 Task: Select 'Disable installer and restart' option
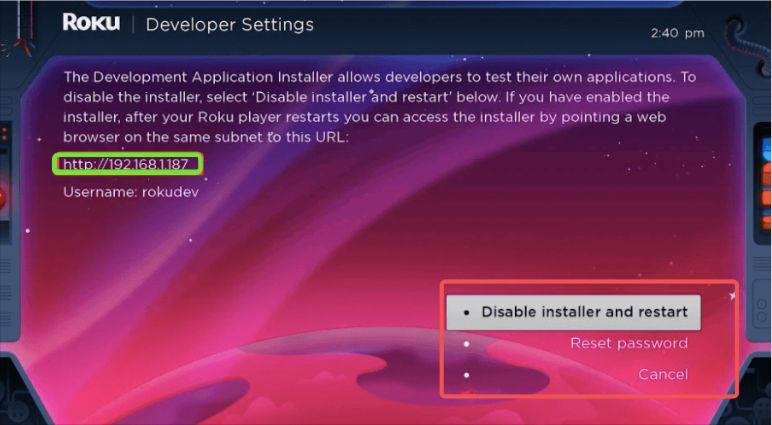(573, 312)
